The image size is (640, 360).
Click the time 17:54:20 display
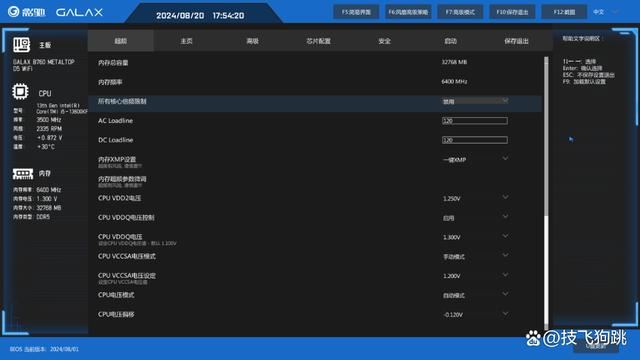point(228,16)
